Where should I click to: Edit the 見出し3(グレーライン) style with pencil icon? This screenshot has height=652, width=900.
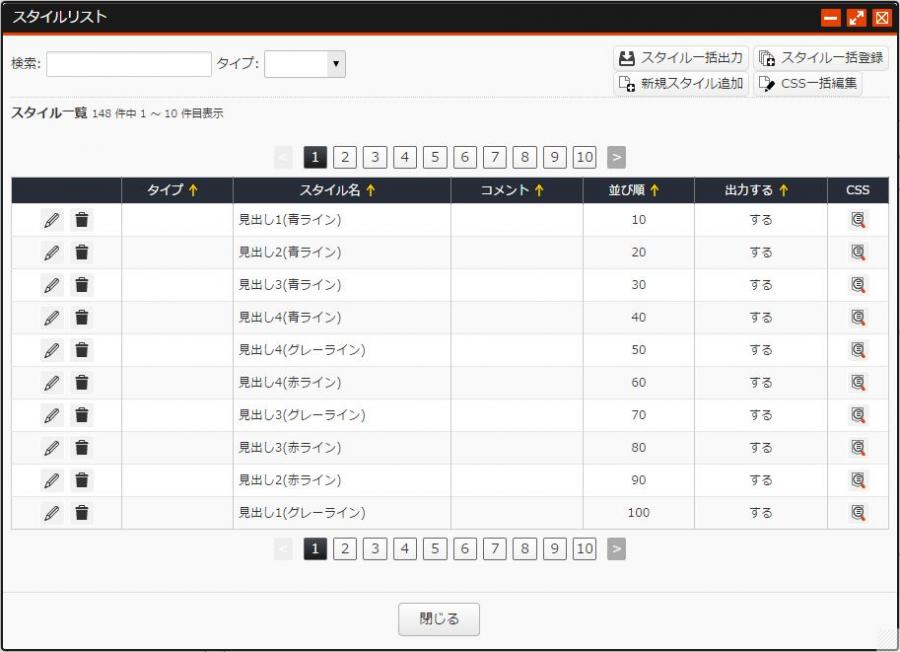[x=52, y=415]
